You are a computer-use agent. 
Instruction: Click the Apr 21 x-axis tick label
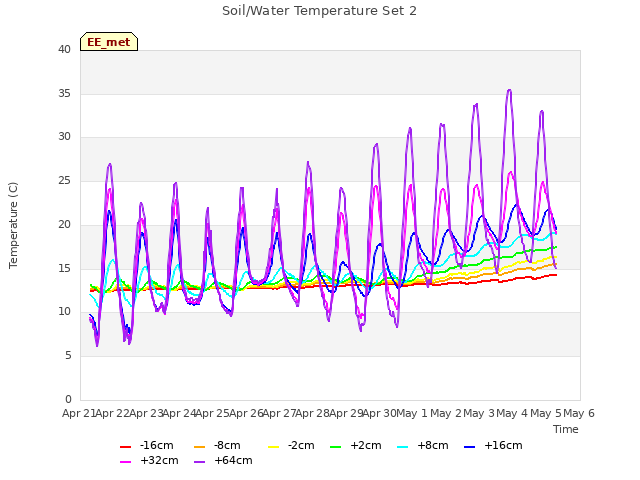tap(79, 413)
